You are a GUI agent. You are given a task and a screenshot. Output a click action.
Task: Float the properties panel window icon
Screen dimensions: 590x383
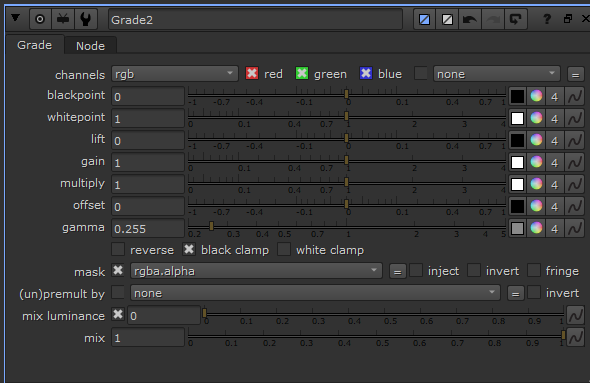567,18
